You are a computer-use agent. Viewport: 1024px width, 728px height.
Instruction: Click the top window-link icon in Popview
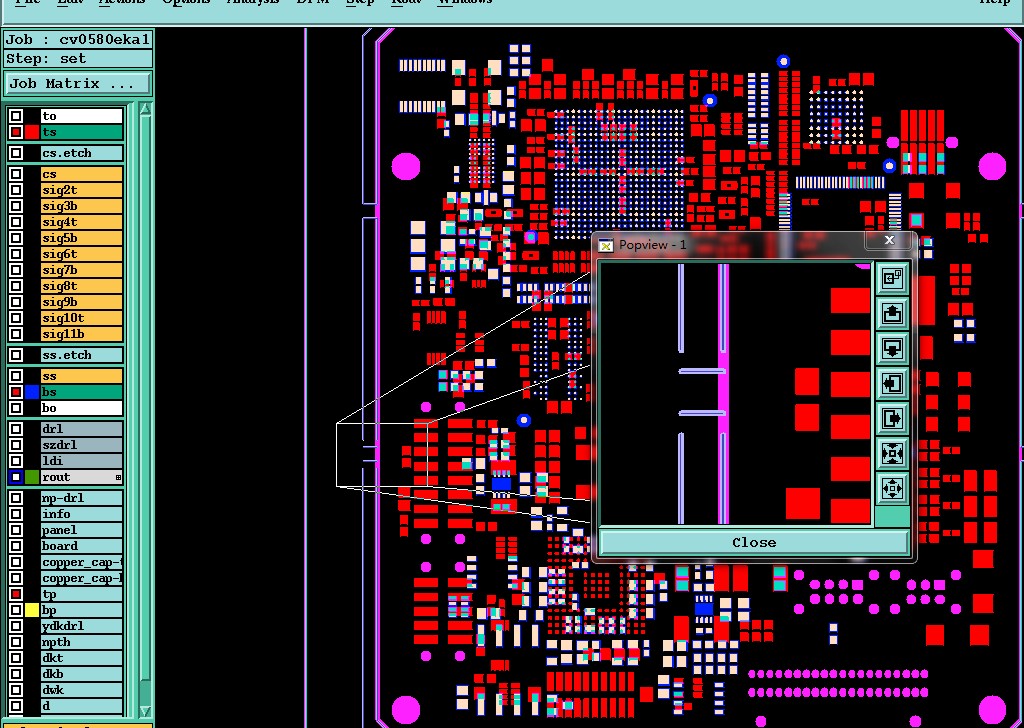tap(892, 279)
